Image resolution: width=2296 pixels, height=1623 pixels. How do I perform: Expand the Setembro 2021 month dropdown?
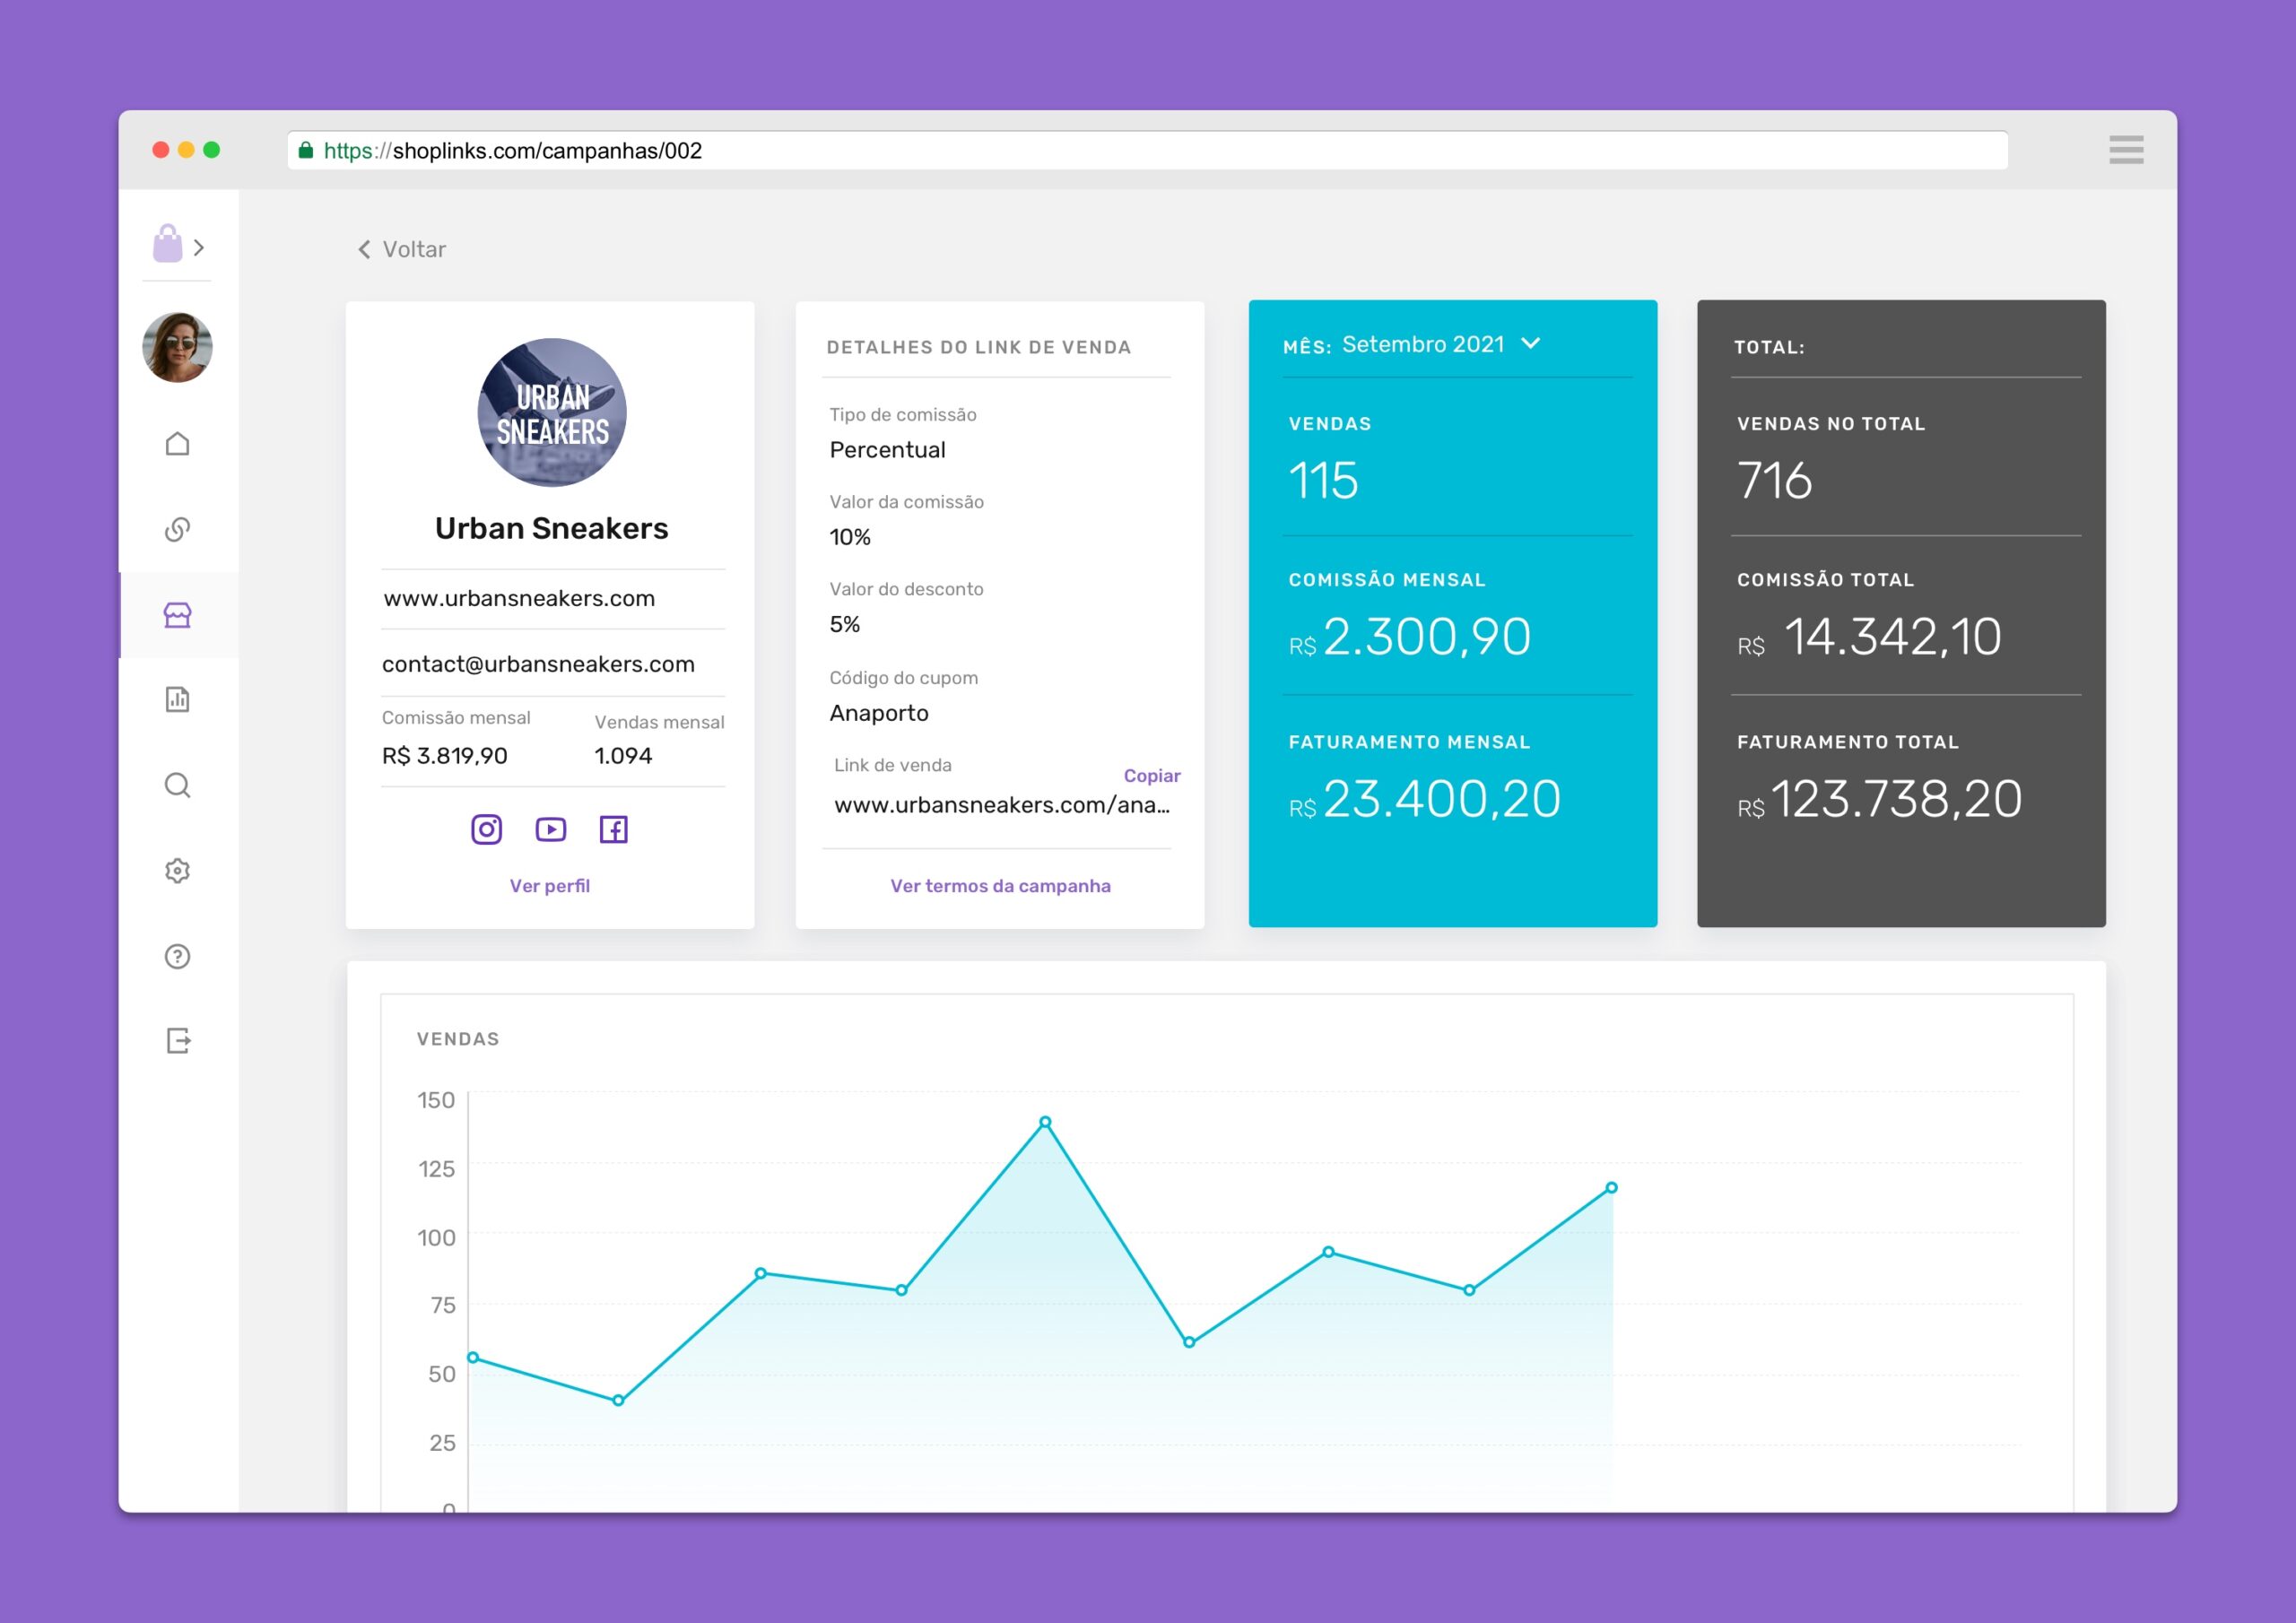1529,344
